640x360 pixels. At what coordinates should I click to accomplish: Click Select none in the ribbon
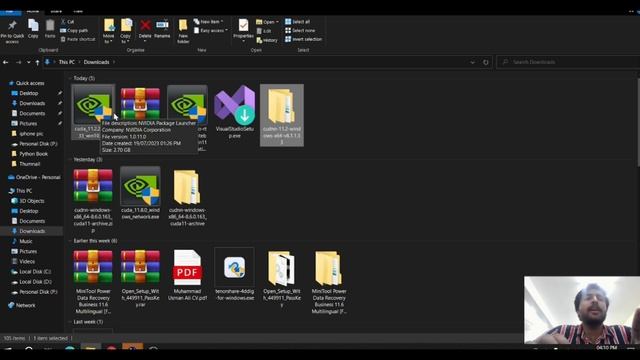[x=300, y=31]
